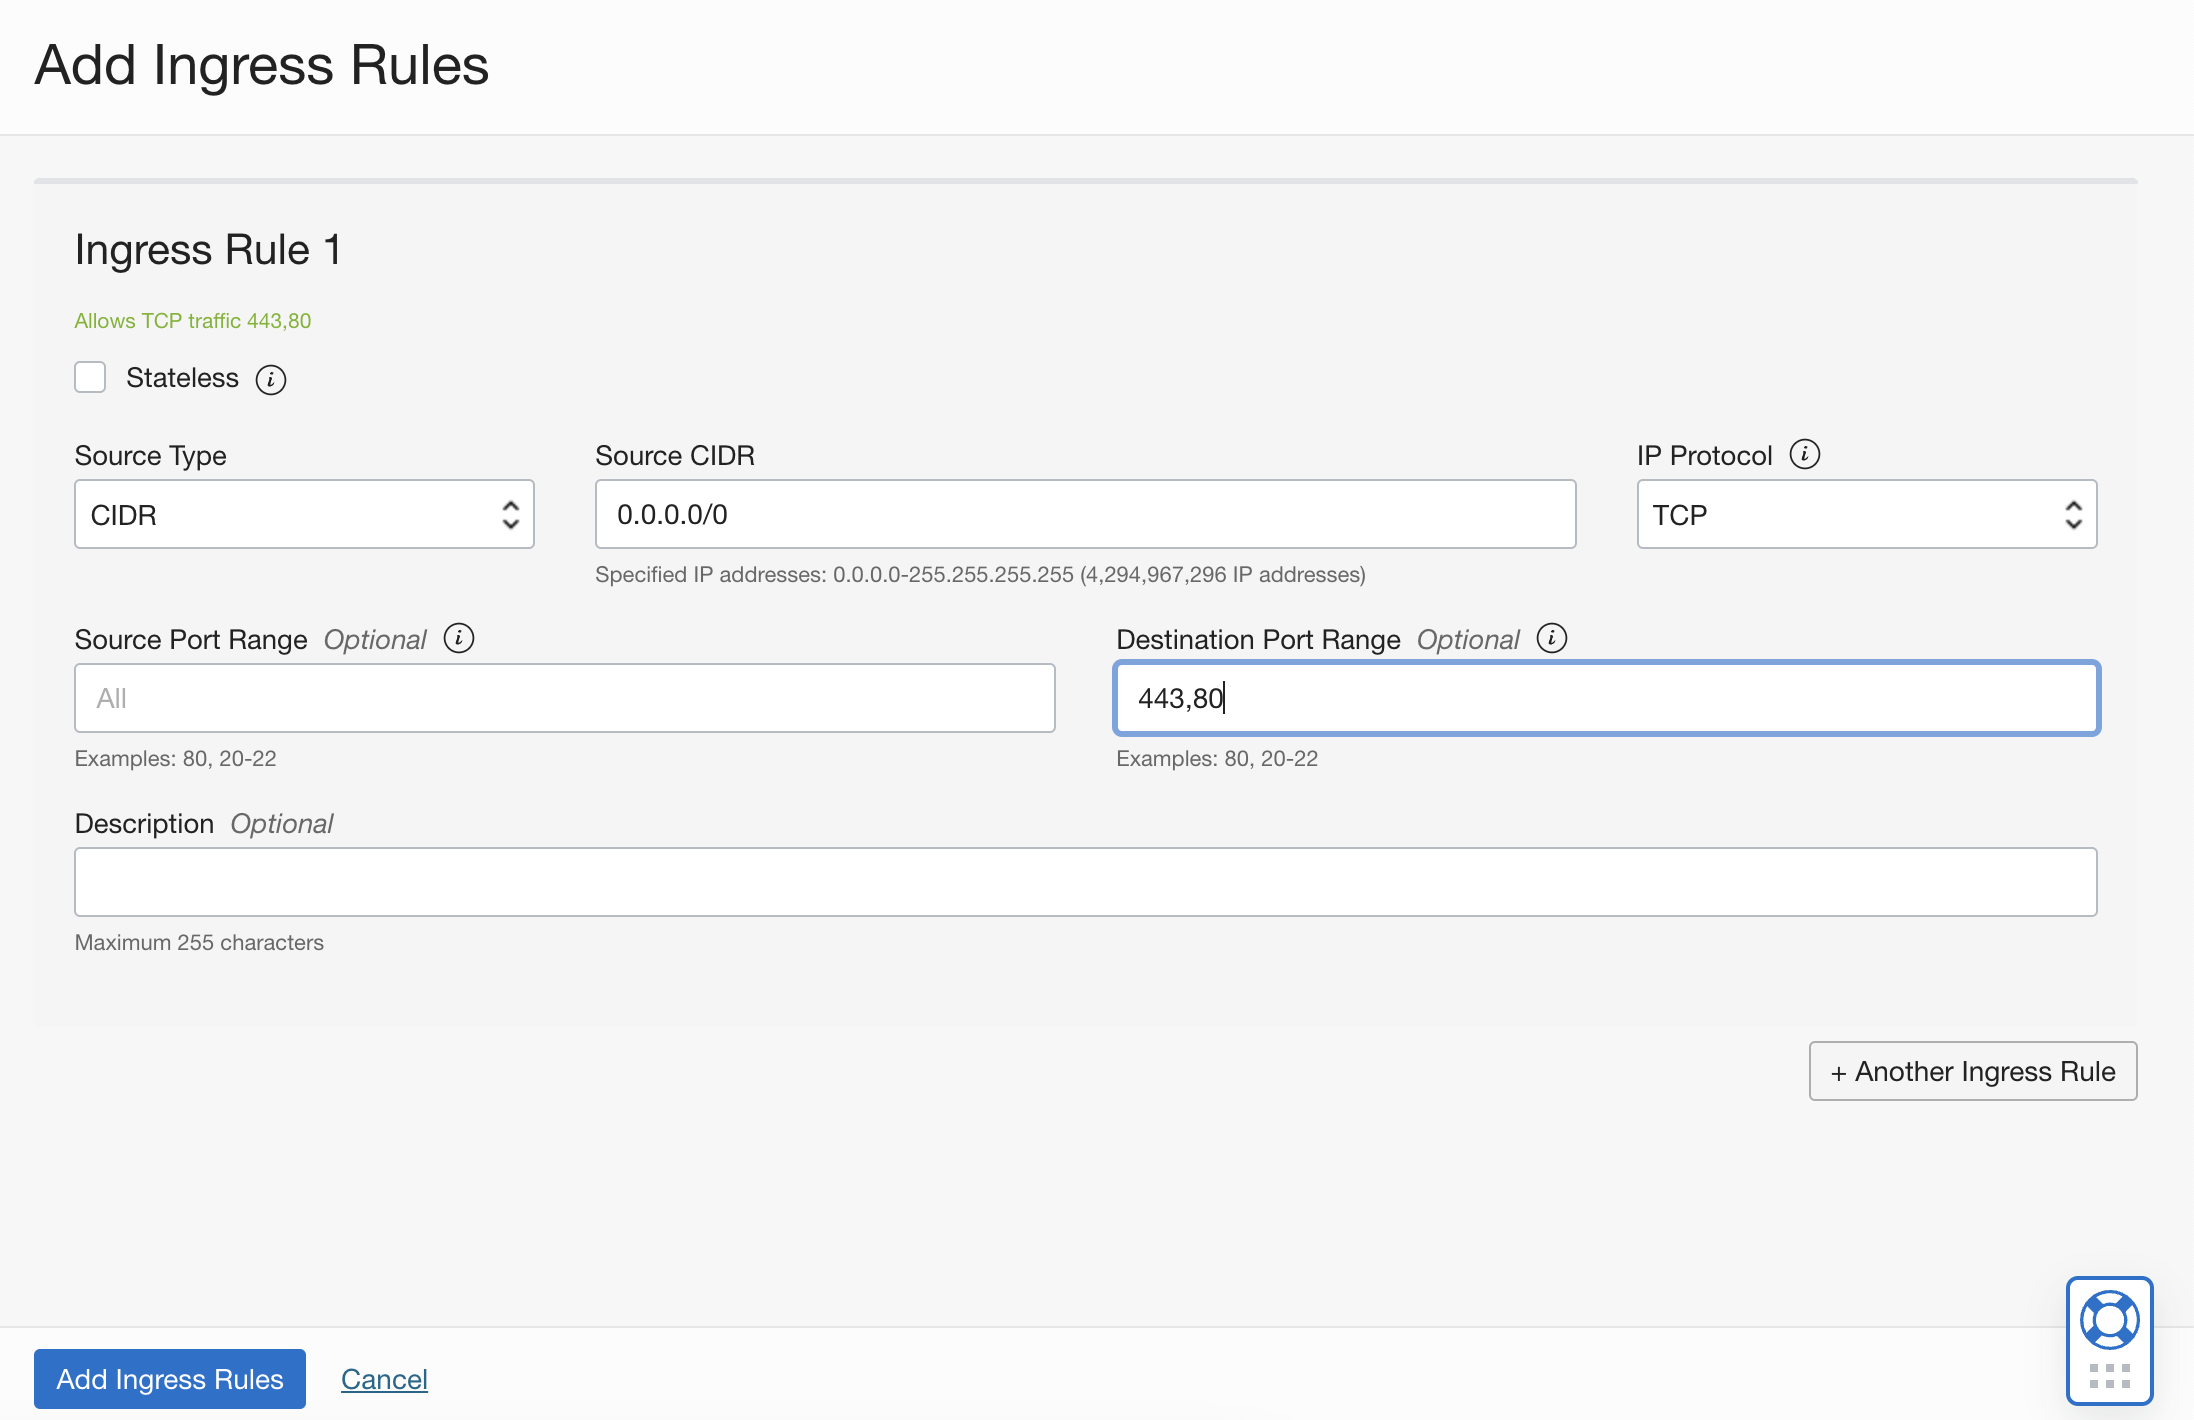Click the Ingress Rule 1 heading
The height and width of the screenshot is (1420, 2194).
[x=208, y=249]
